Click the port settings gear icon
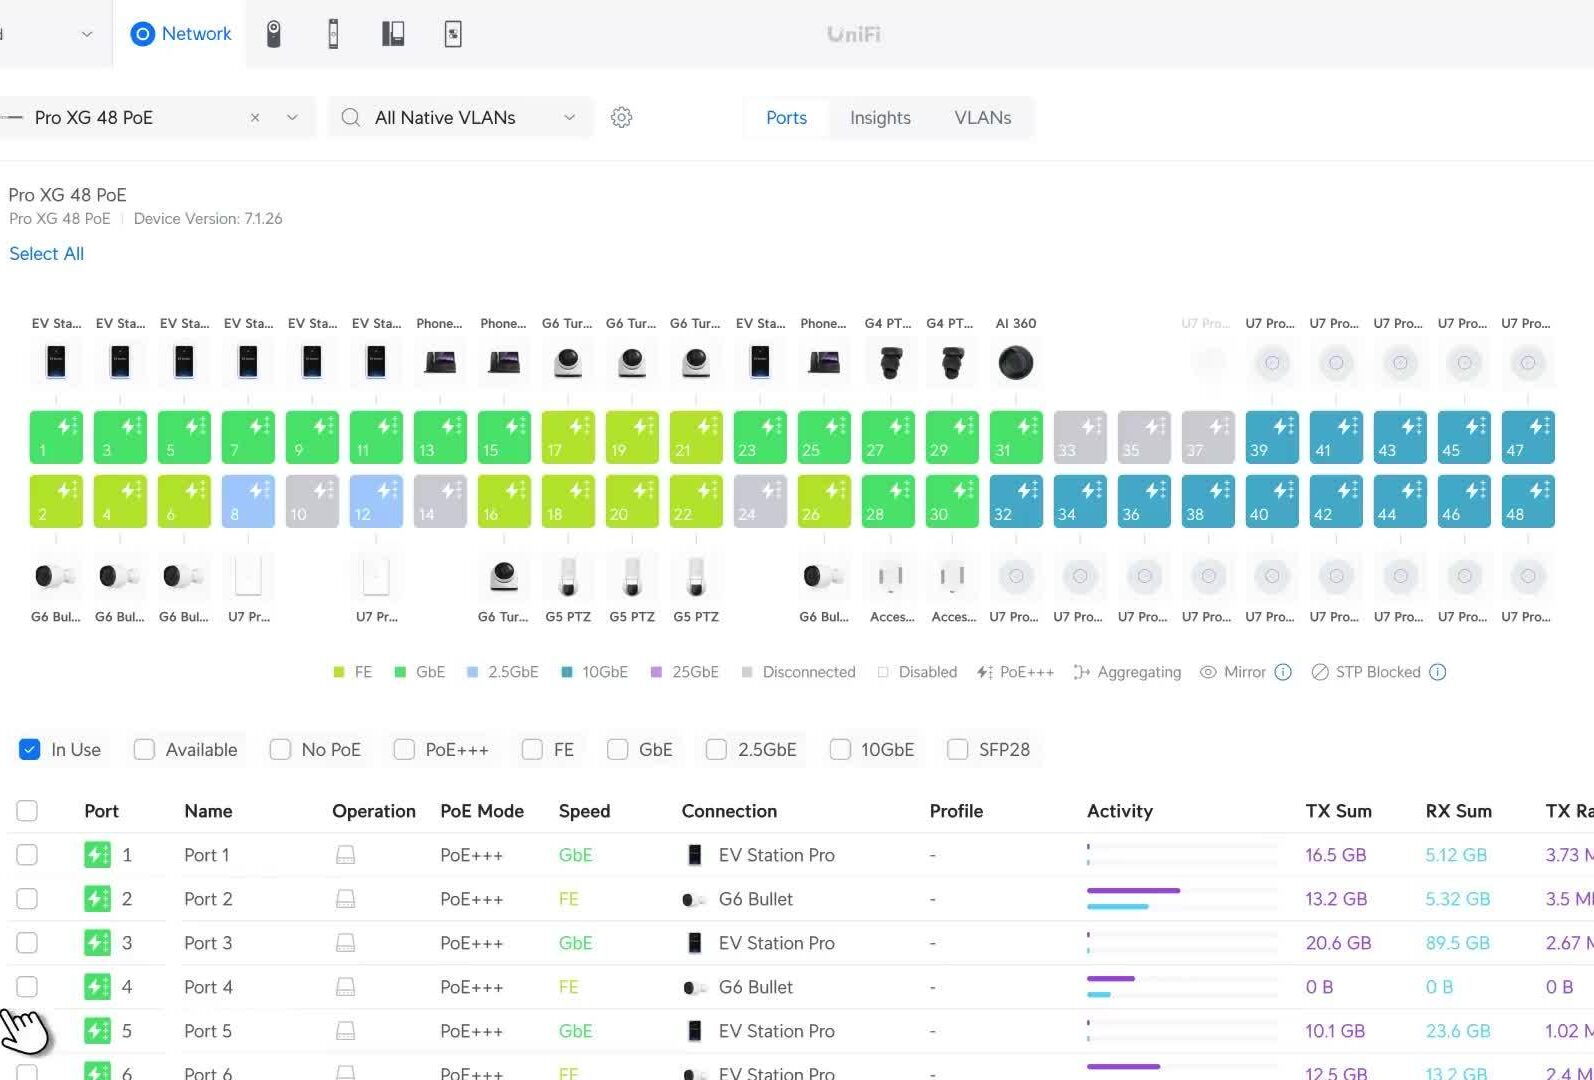The height and width of the screenshot is (1080, 1594). click(621, 117)
